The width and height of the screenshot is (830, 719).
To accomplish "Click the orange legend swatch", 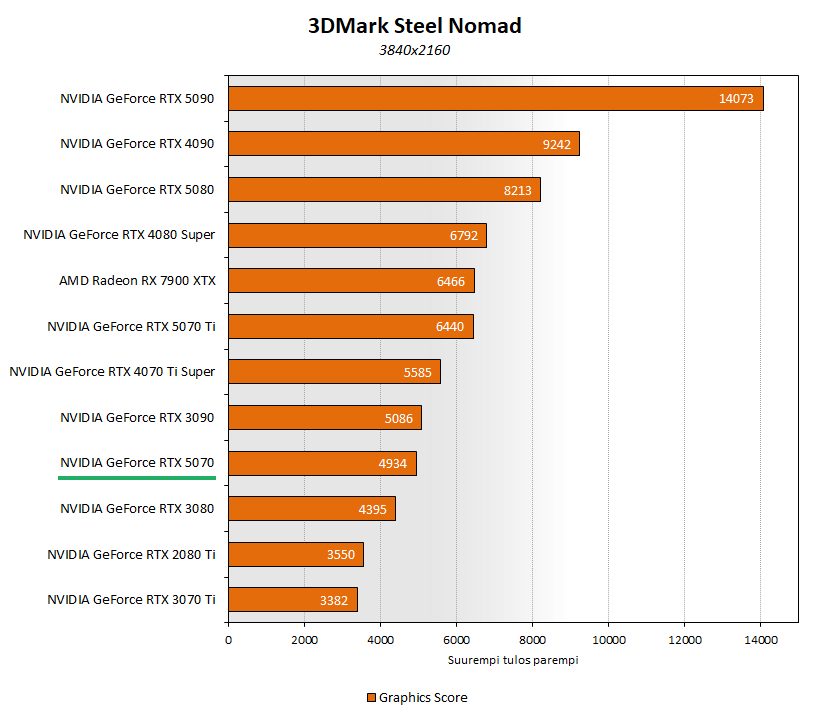I will click(372, 698).
